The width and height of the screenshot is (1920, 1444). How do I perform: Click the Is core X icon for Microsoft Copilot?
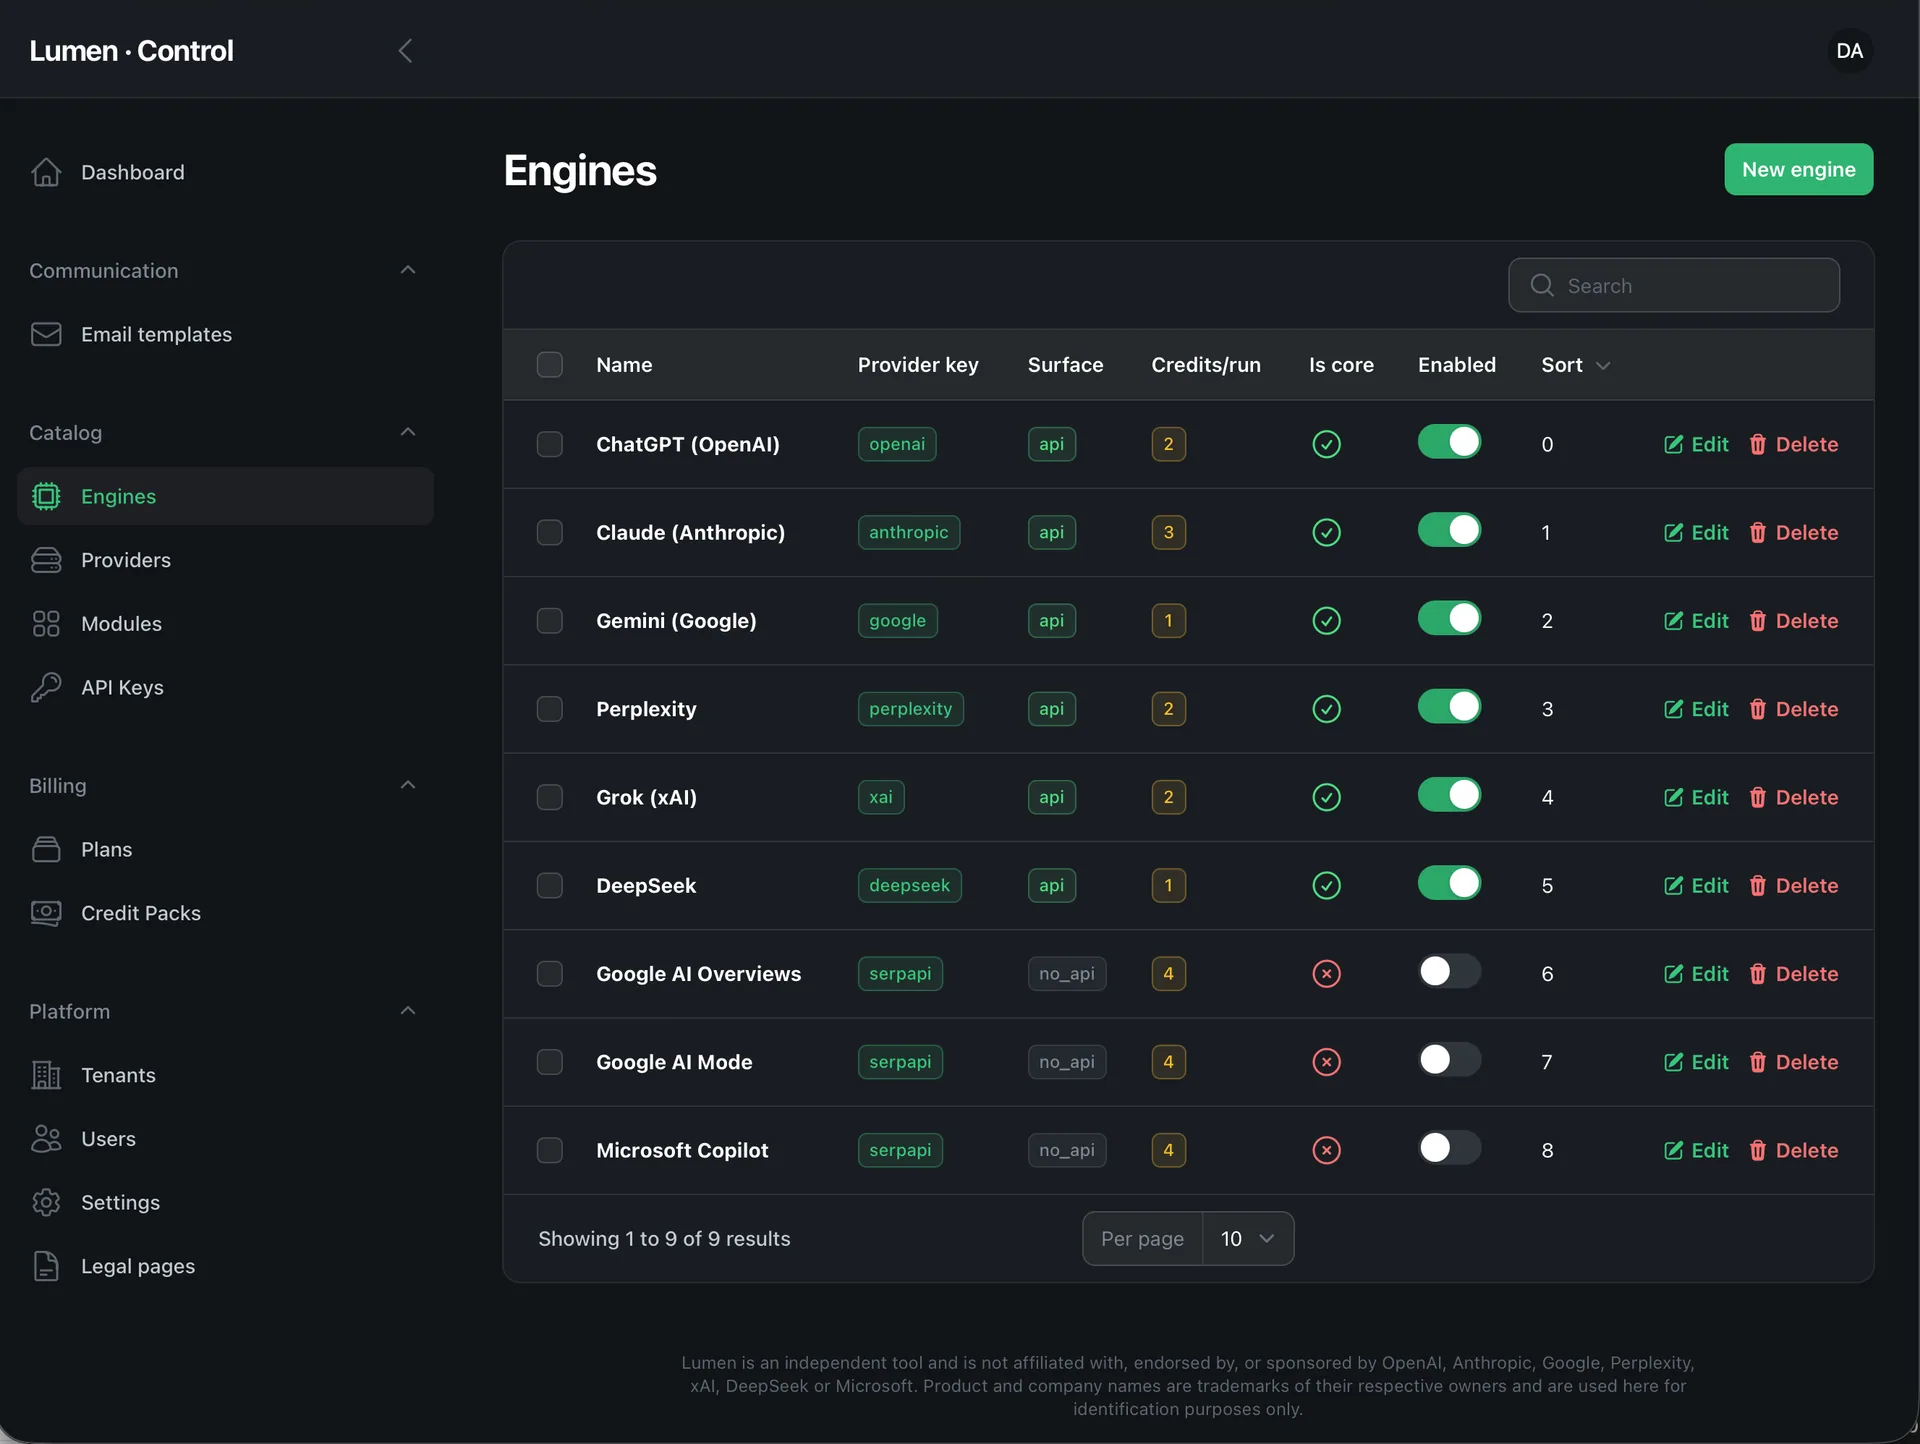(x=1326, y=1150)
